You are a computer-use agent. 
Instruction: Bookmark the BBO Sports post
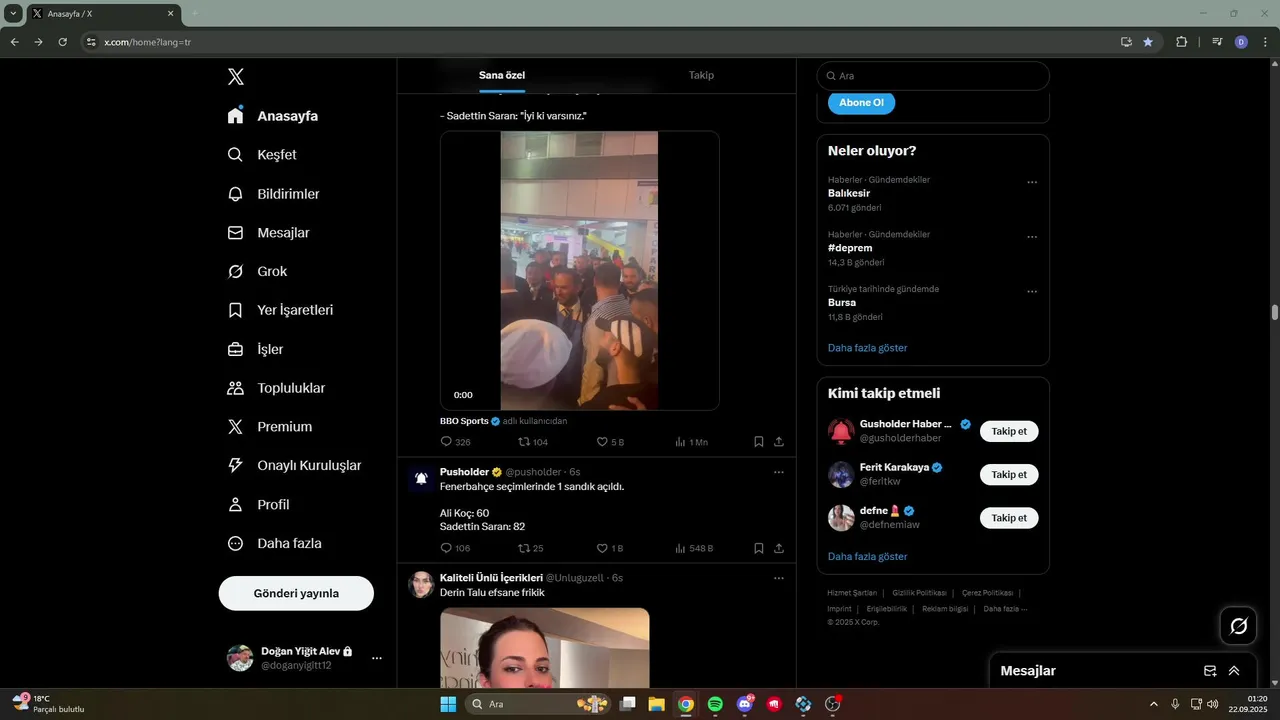pyautogui.click(x=759, y=441)
